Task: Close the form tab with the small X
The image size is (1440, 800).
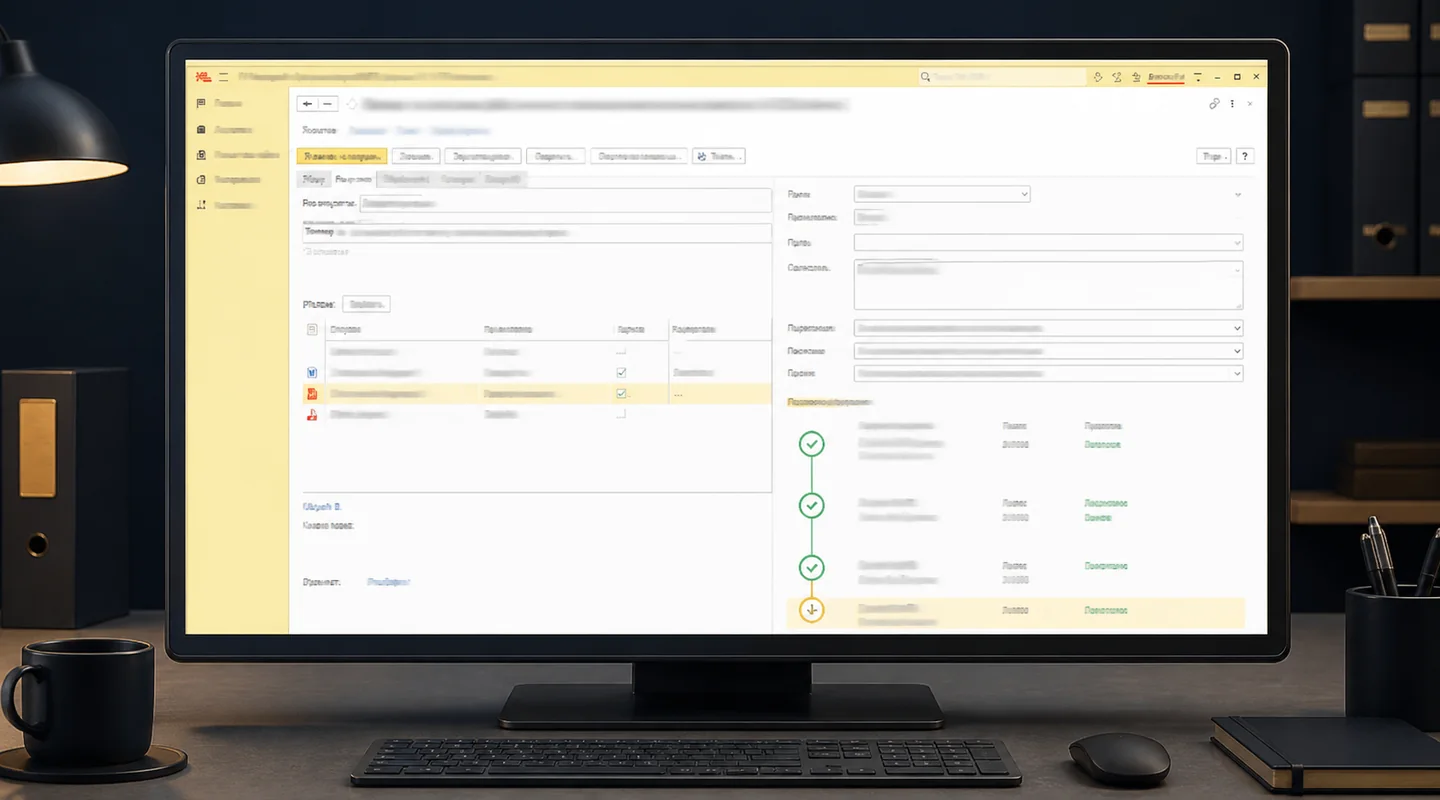Action: 1250,103
